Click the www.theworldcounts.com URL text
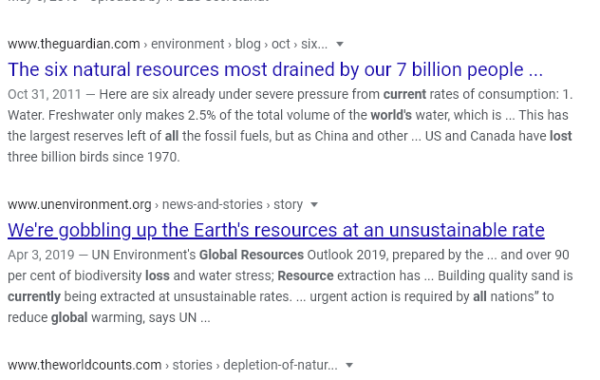 point(84,365)
